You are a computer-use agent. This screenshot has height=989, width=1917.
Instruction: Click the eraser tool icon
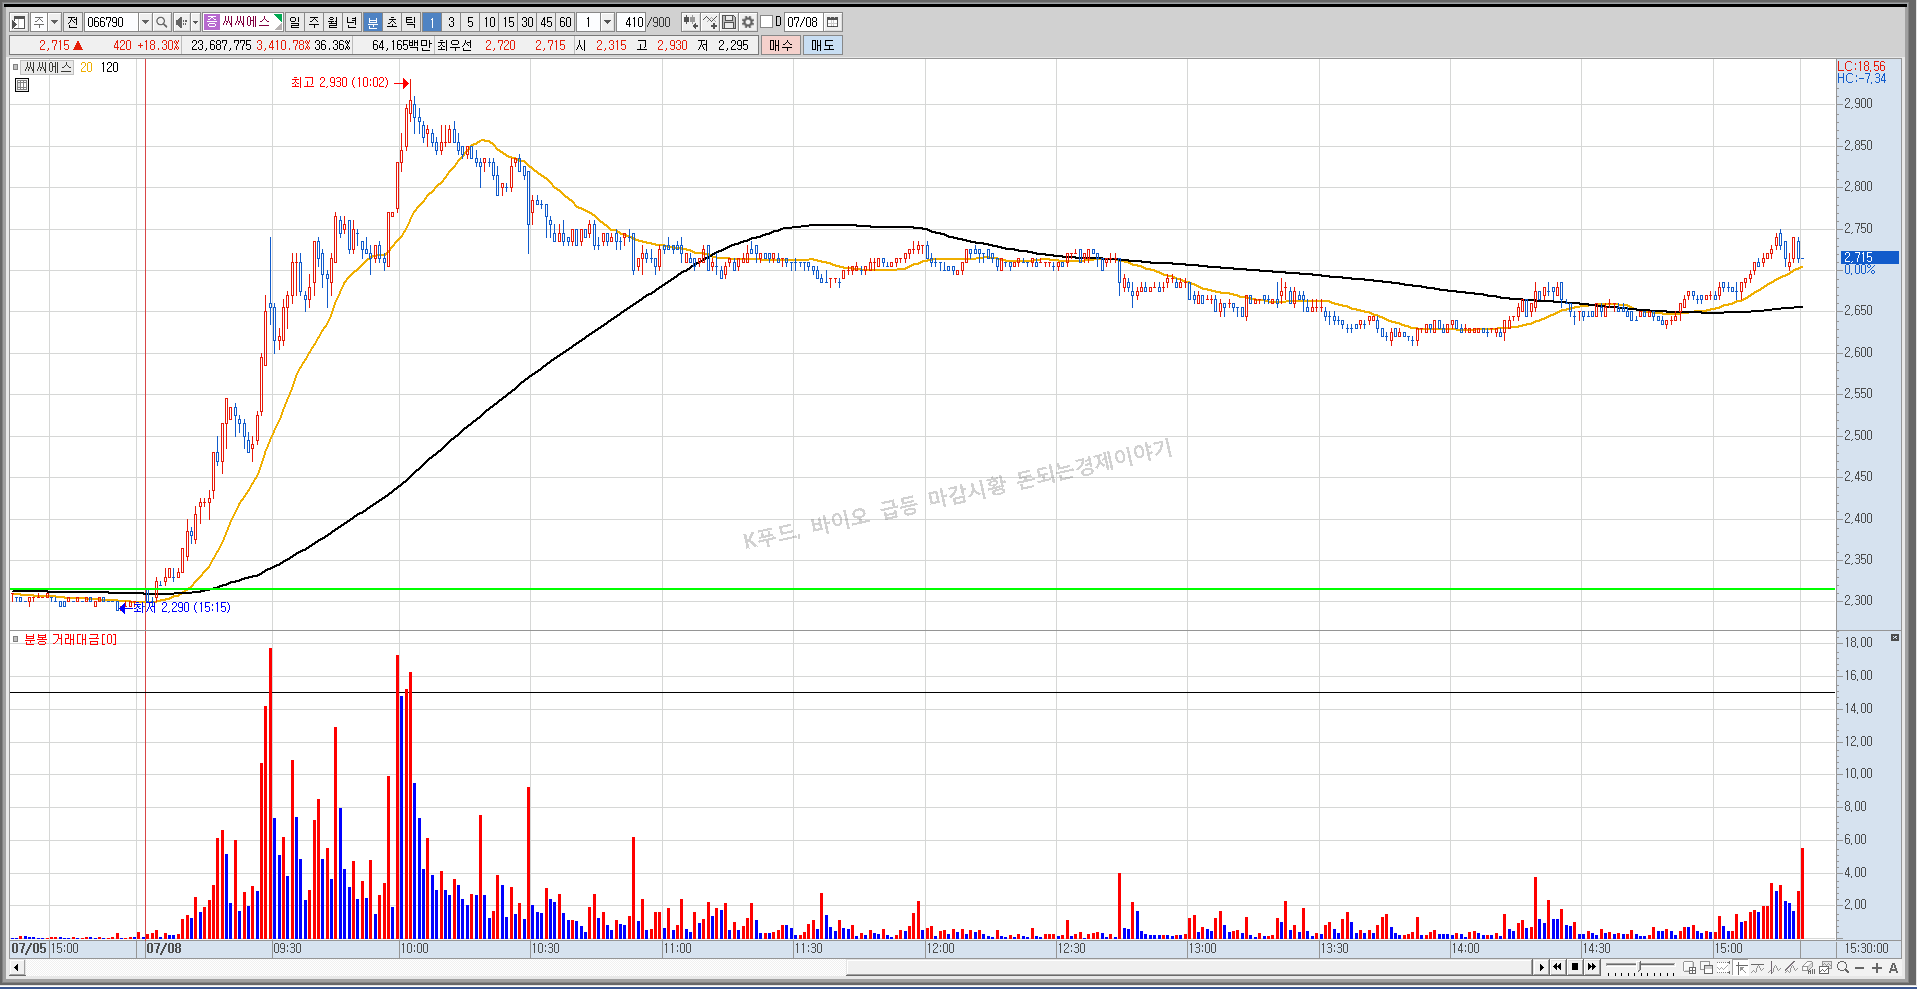click(1808, 967)
